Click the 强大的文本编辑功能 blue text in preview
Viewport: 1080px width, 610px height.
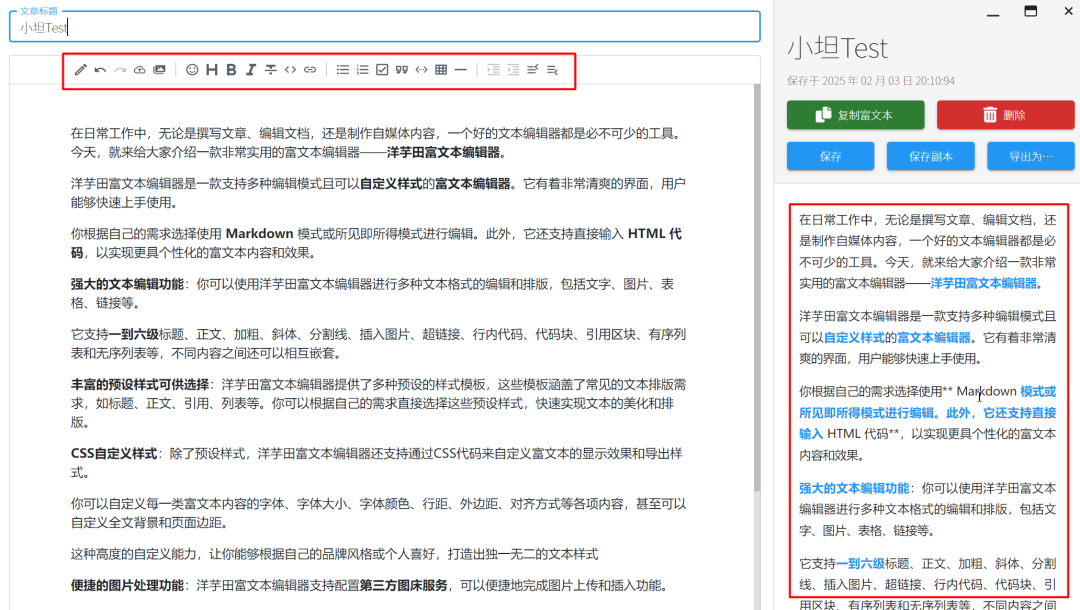854,488
